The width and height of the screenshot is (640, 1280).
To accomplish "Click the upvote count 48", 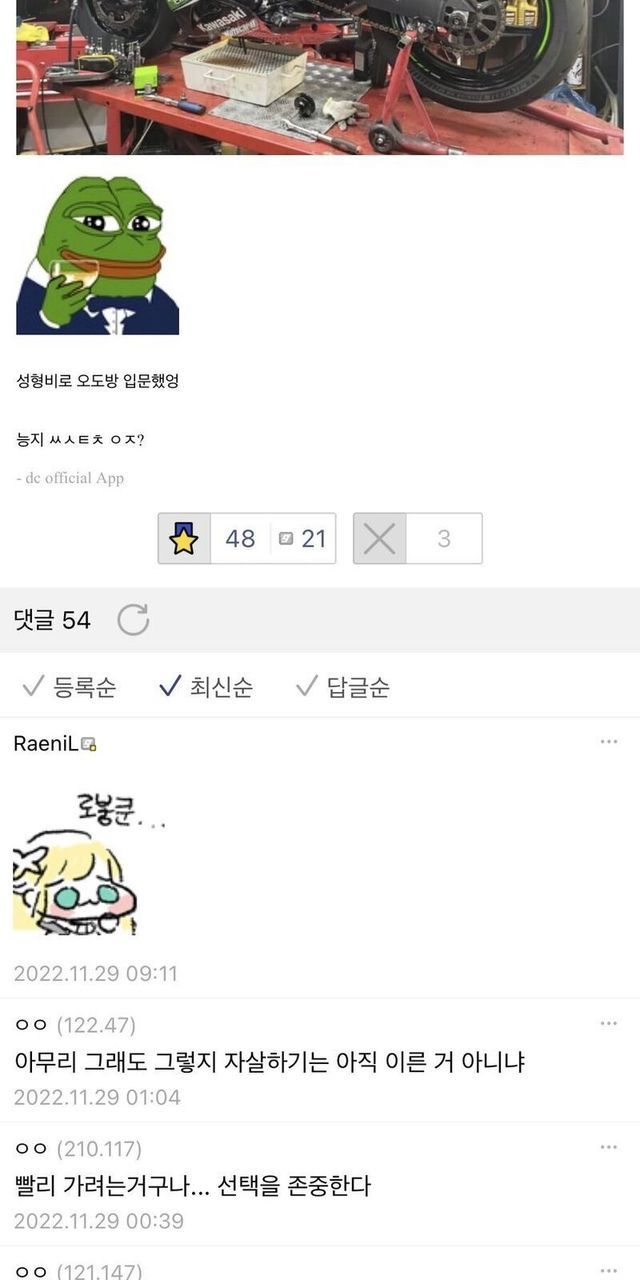I will 240,539.
